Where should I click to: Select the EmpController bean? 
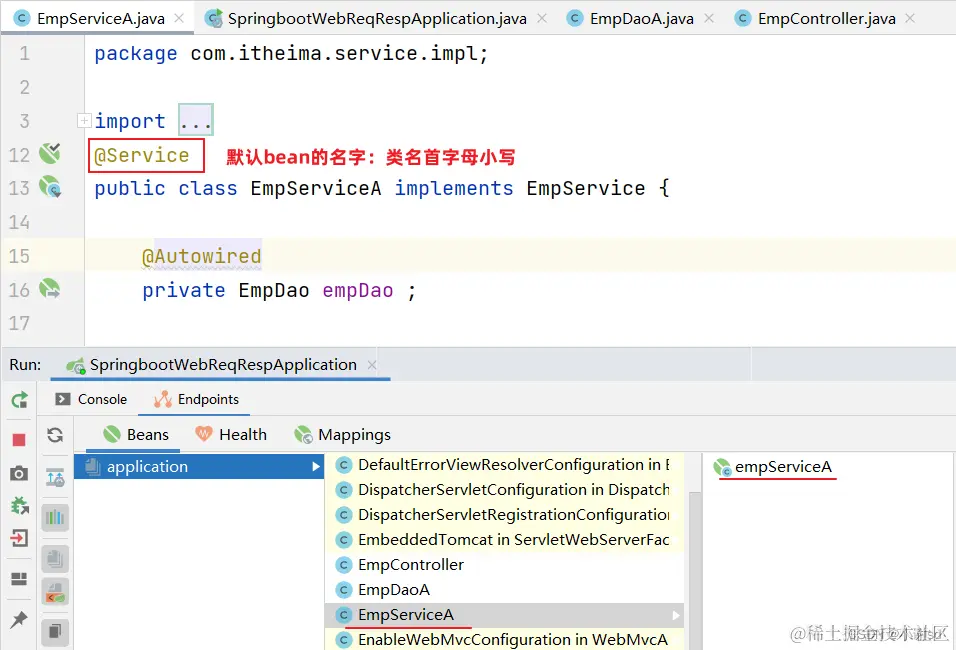[x=504, y=565]
